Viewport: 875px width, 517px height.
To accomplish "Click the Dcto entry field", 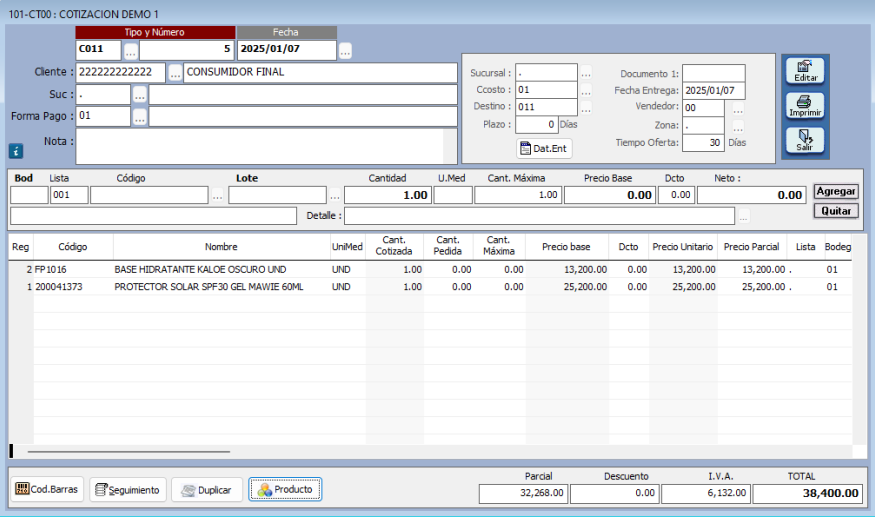I will point(676,195).
